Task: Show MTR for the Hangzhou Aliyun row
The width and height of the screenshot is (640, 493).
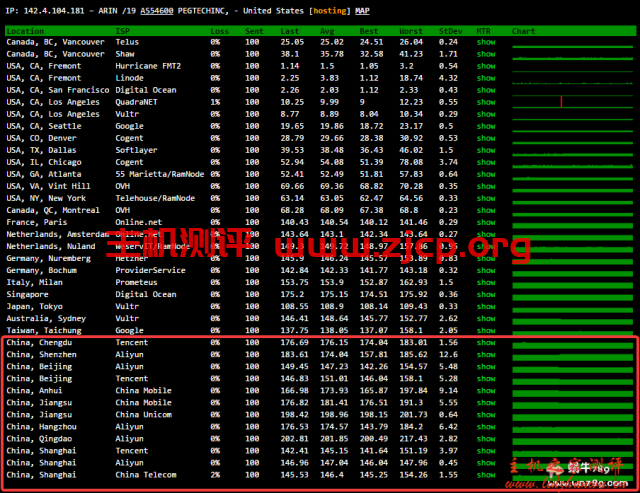Action: point(486,427)
